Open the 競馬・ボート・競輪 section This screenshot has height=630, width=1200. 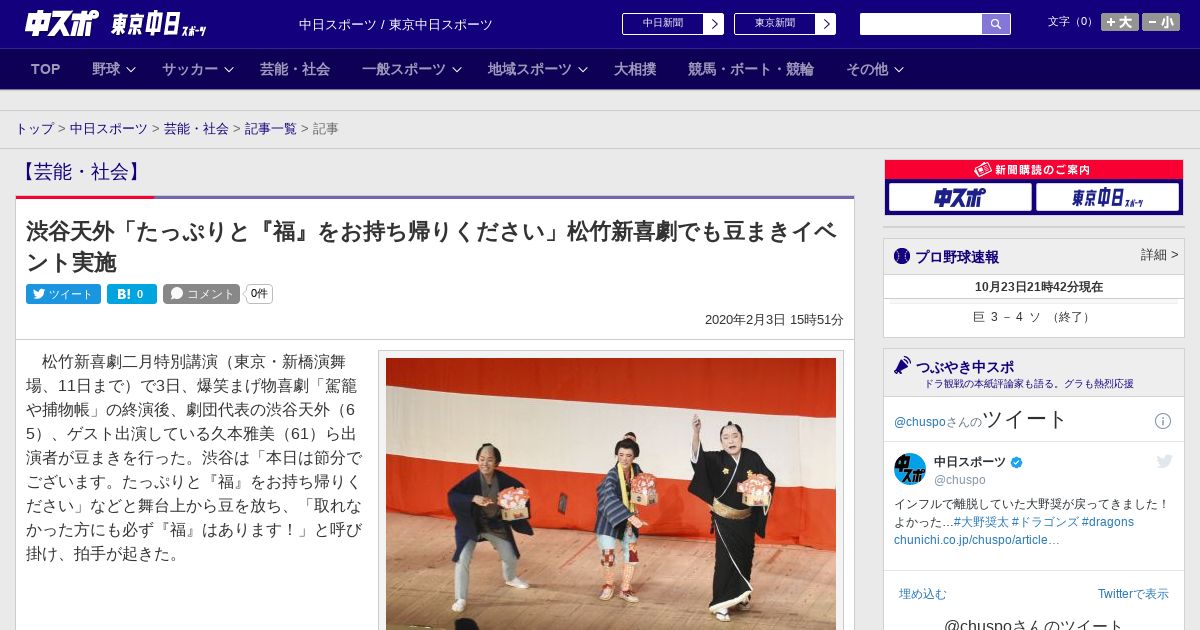(751, 69)
